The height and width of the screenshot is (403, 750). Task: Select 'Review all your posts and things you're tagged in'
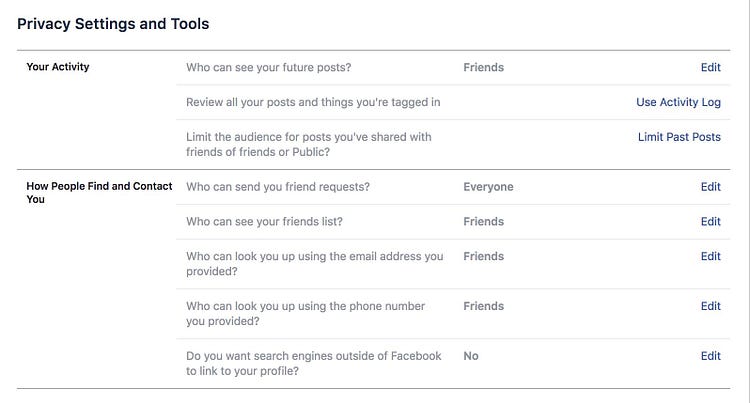coord(313,102)
